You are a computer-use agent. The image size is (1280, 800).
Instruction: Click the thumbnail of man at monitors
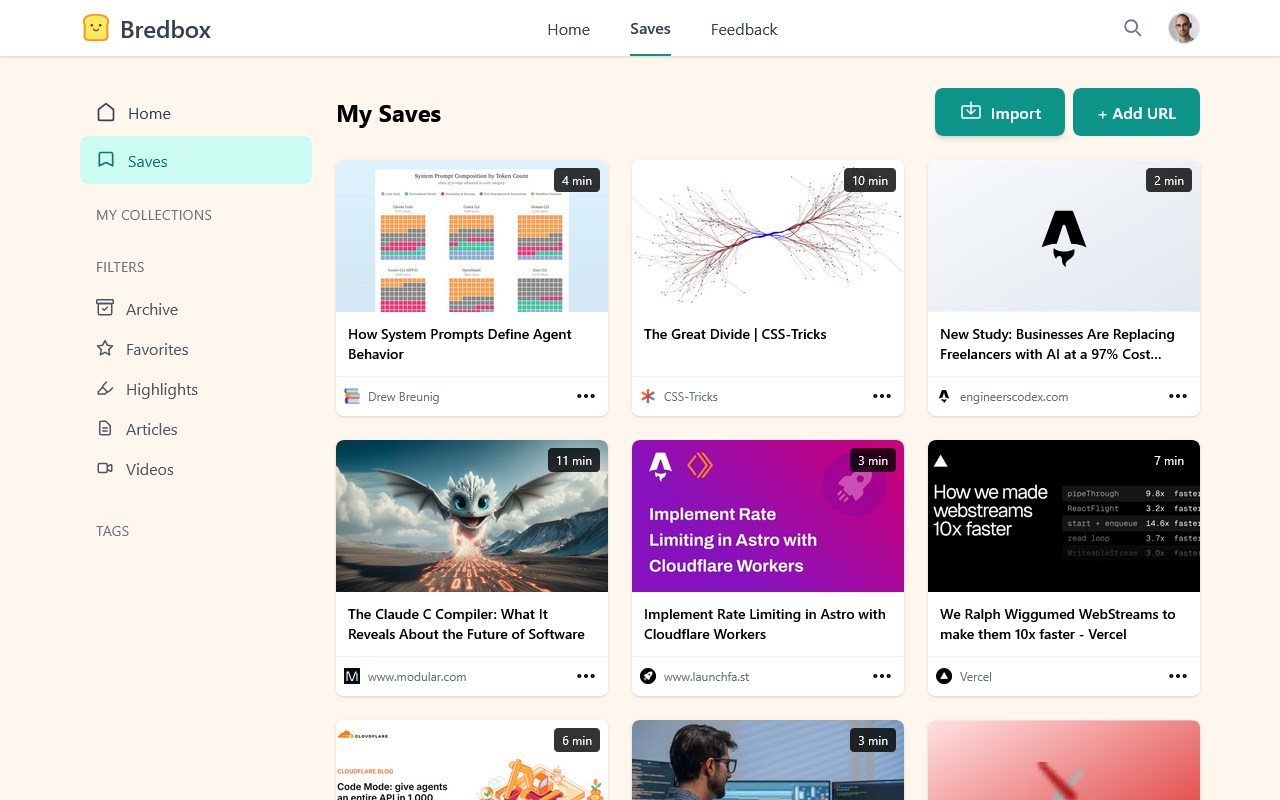[x=768, y=760]
